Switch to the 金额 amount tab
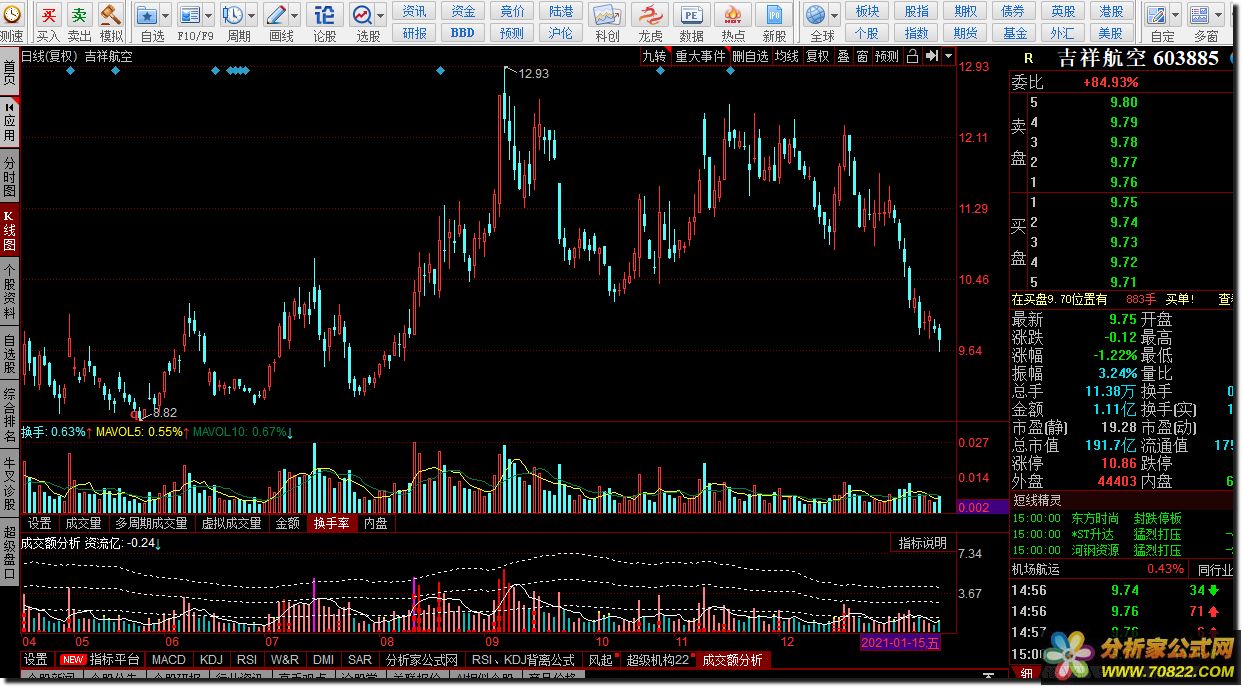Image resolution: width=1243 pixels, height=687 pixels. (287, 523)
